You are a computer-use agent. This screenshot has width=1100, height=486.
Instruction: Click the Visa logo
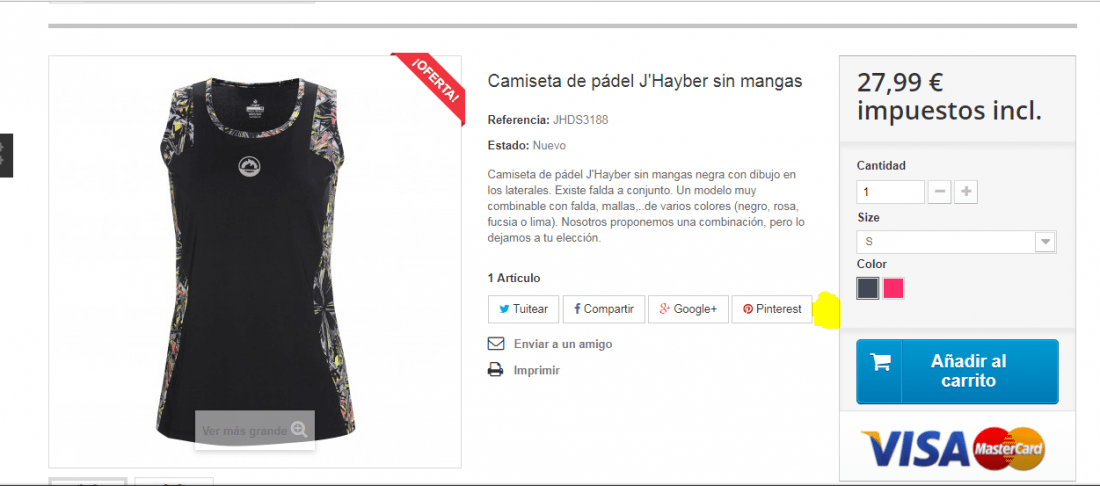(x=915, y=449)
